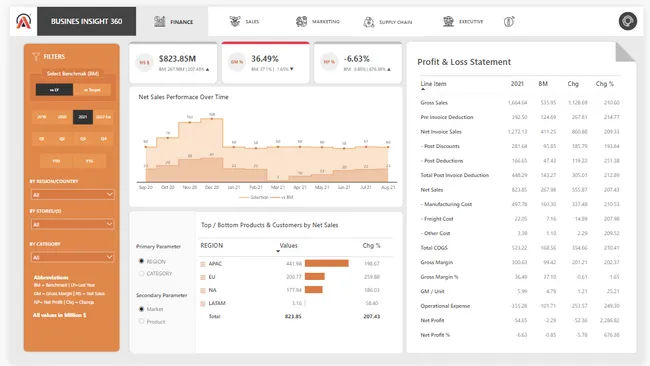Select CATEGORY as primary parameter

pyautogui.click(x=141, y=274)
